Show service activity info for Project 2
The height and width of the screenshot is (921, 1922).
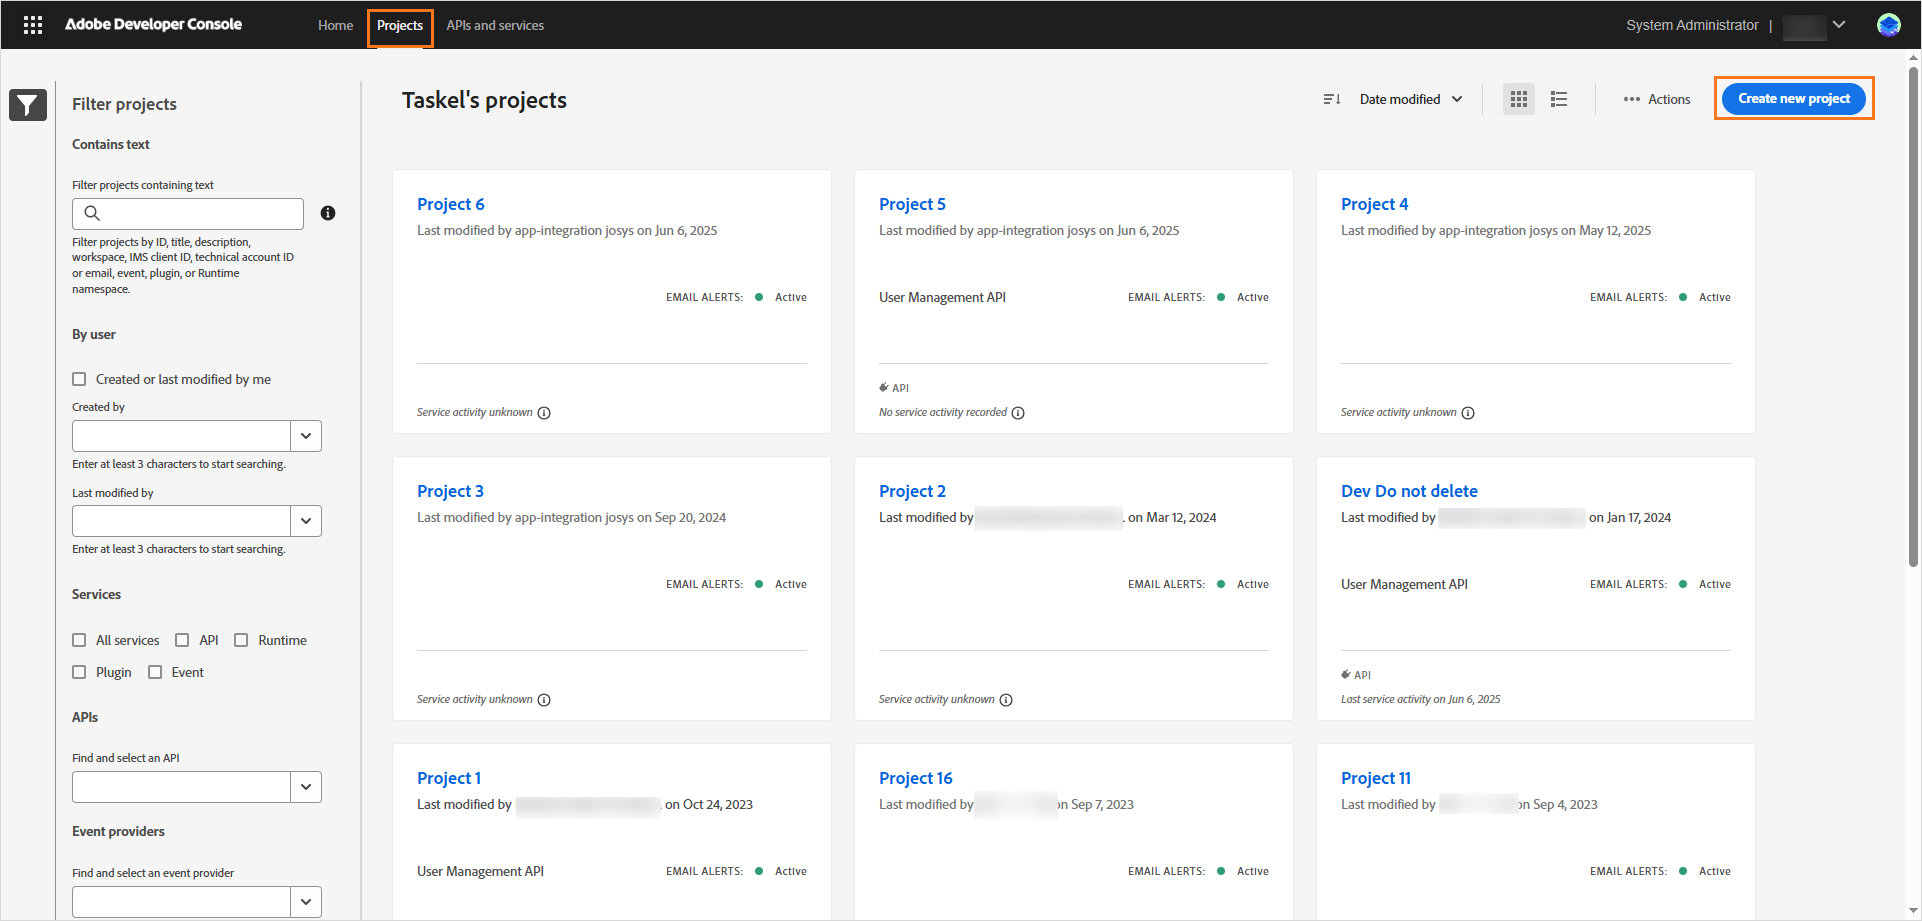coord(1006,700)
